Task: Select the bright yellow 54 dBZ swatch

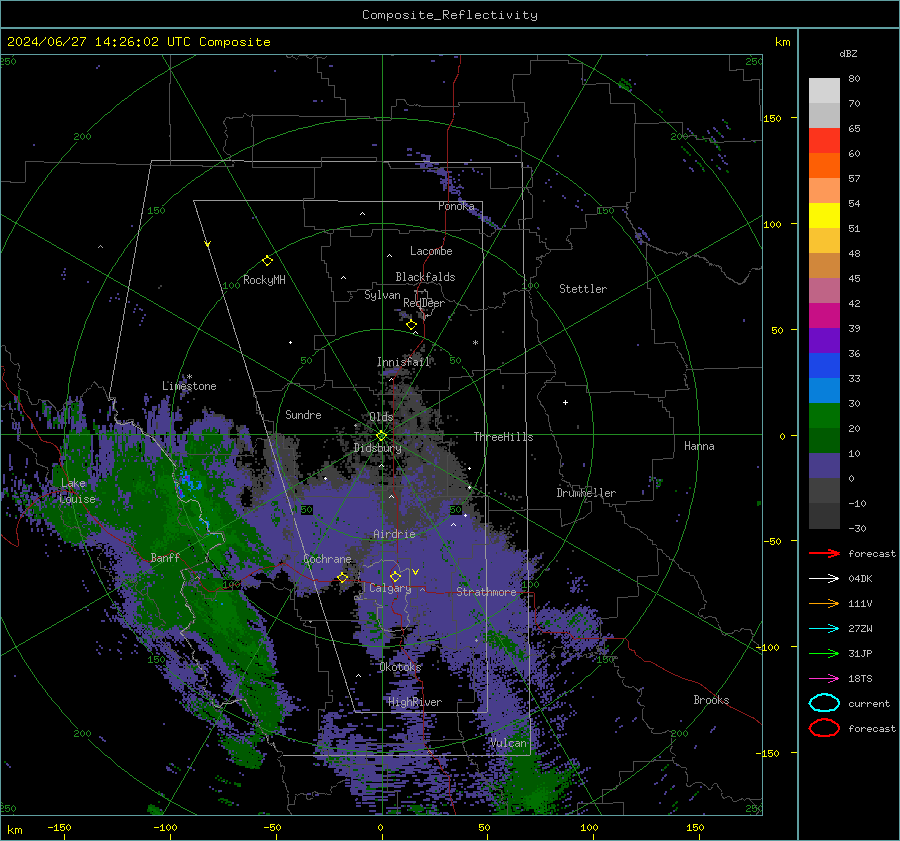Action: coord(824,215)
